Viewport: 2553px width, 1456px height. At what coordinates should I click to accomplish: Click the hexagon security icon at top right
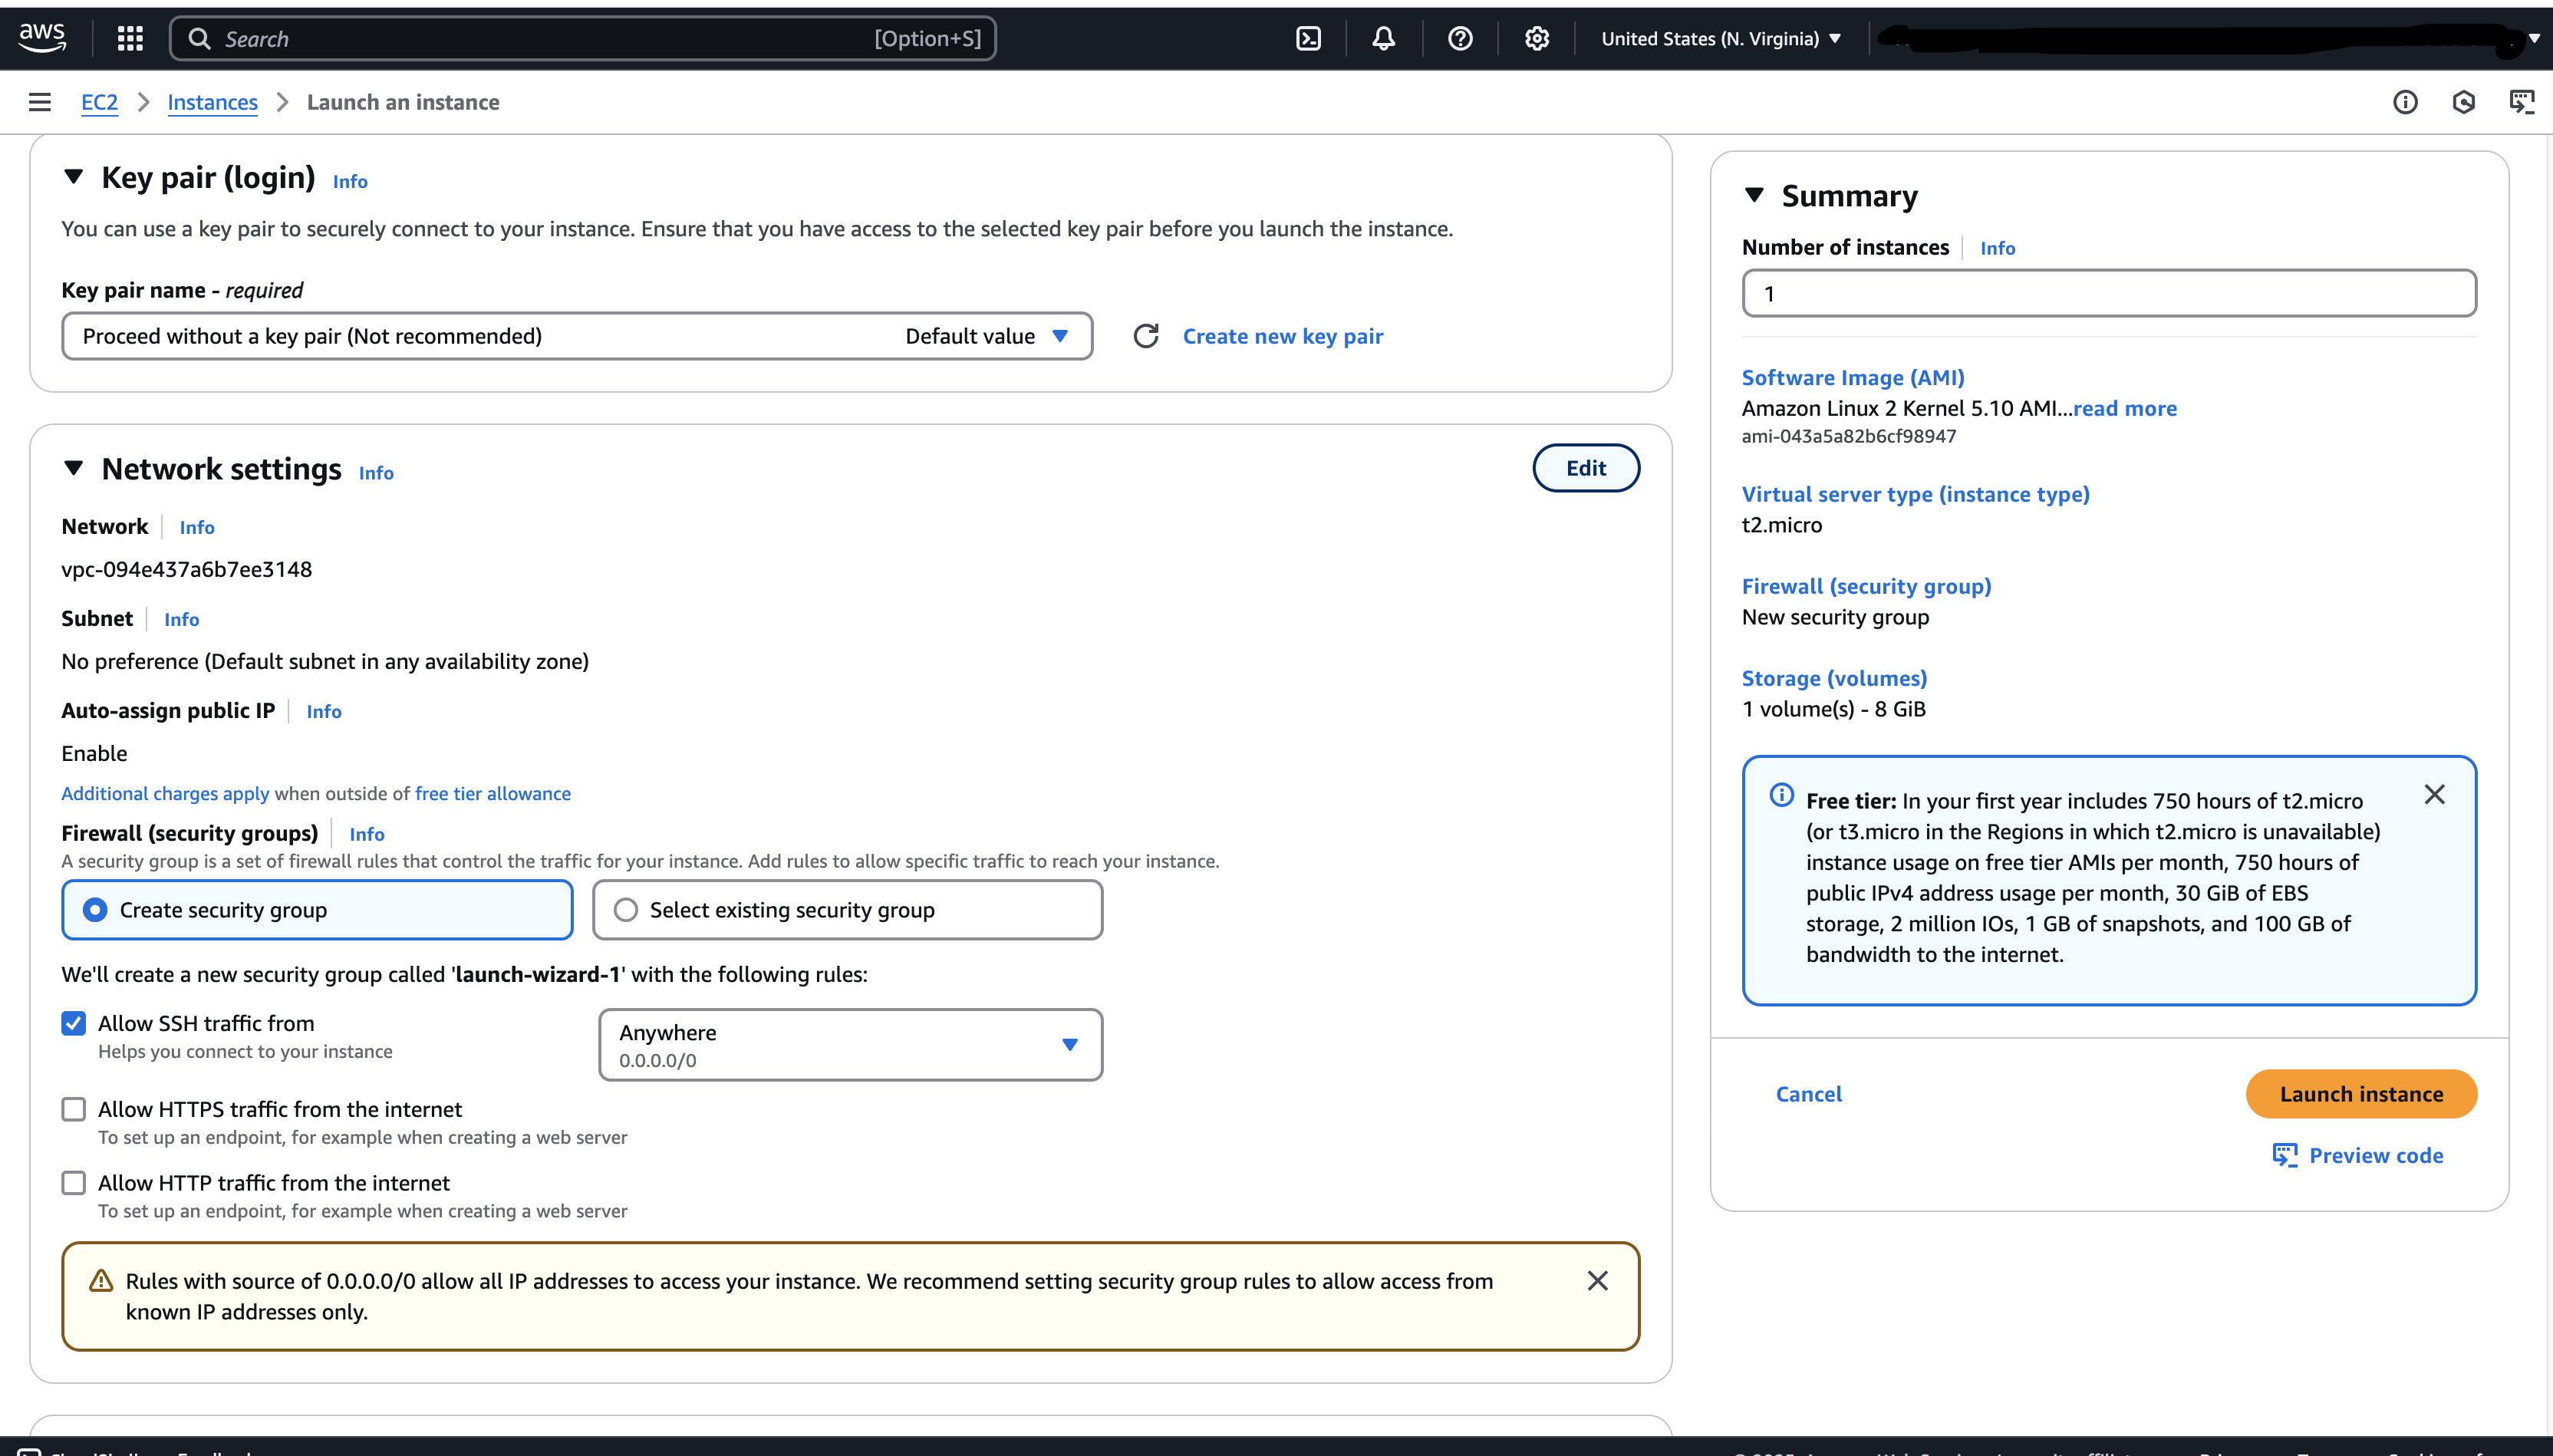pos(2464,102)
